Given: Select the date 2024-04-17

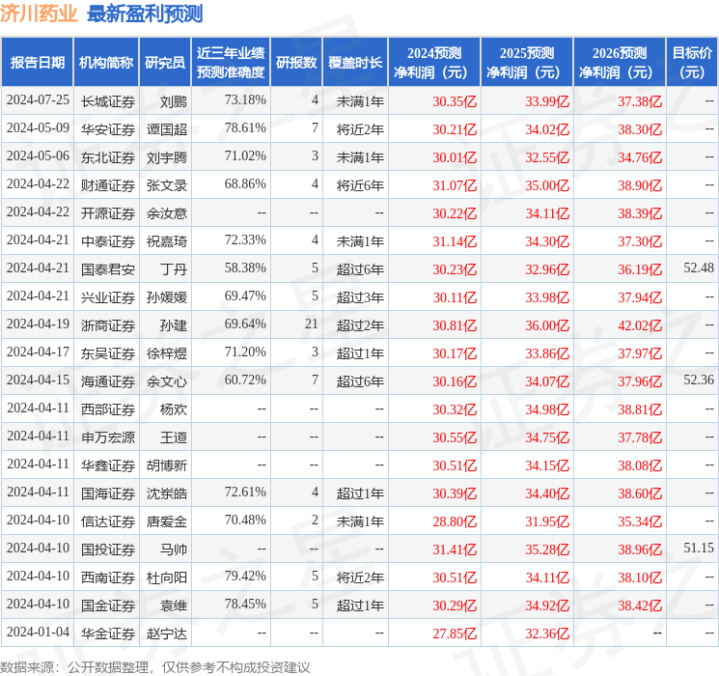Looking at the screenshot, I should tap(38, 352).
